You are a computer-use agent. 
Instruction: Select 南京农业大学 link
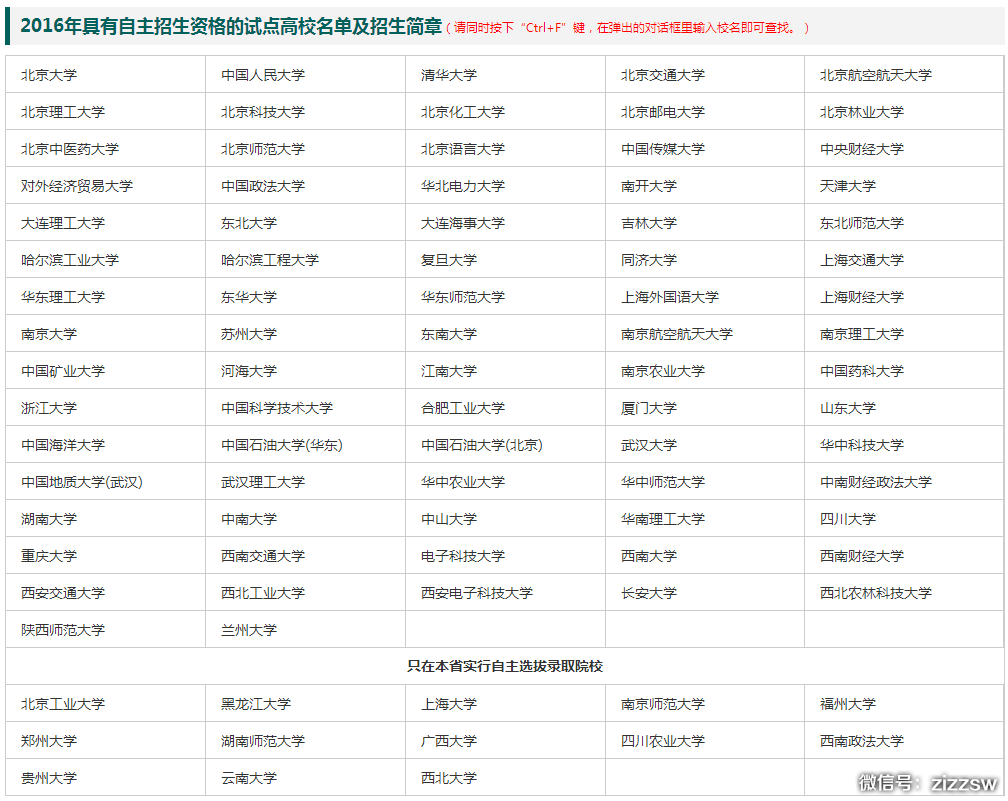click(663, 371)
